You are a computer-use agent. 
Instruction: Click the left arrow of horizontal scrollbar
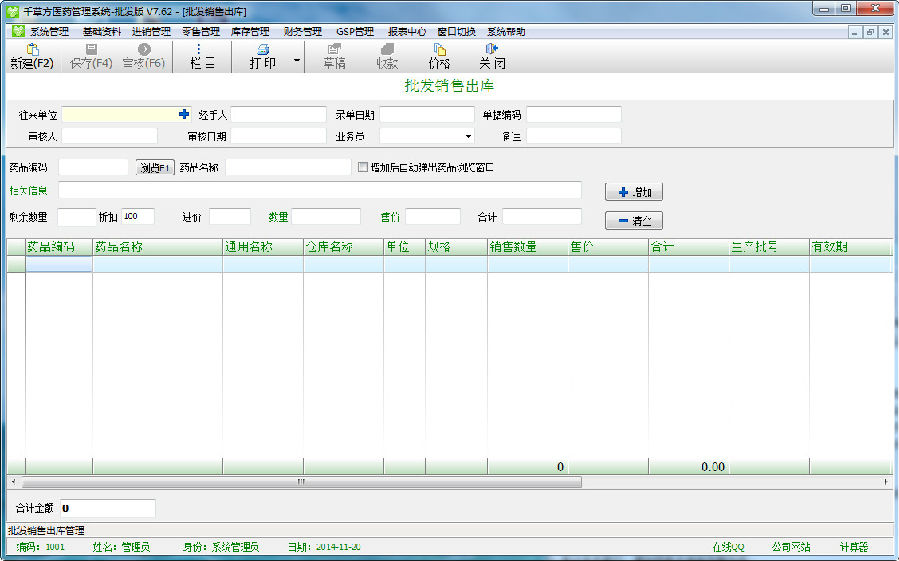tap(13, 482)
